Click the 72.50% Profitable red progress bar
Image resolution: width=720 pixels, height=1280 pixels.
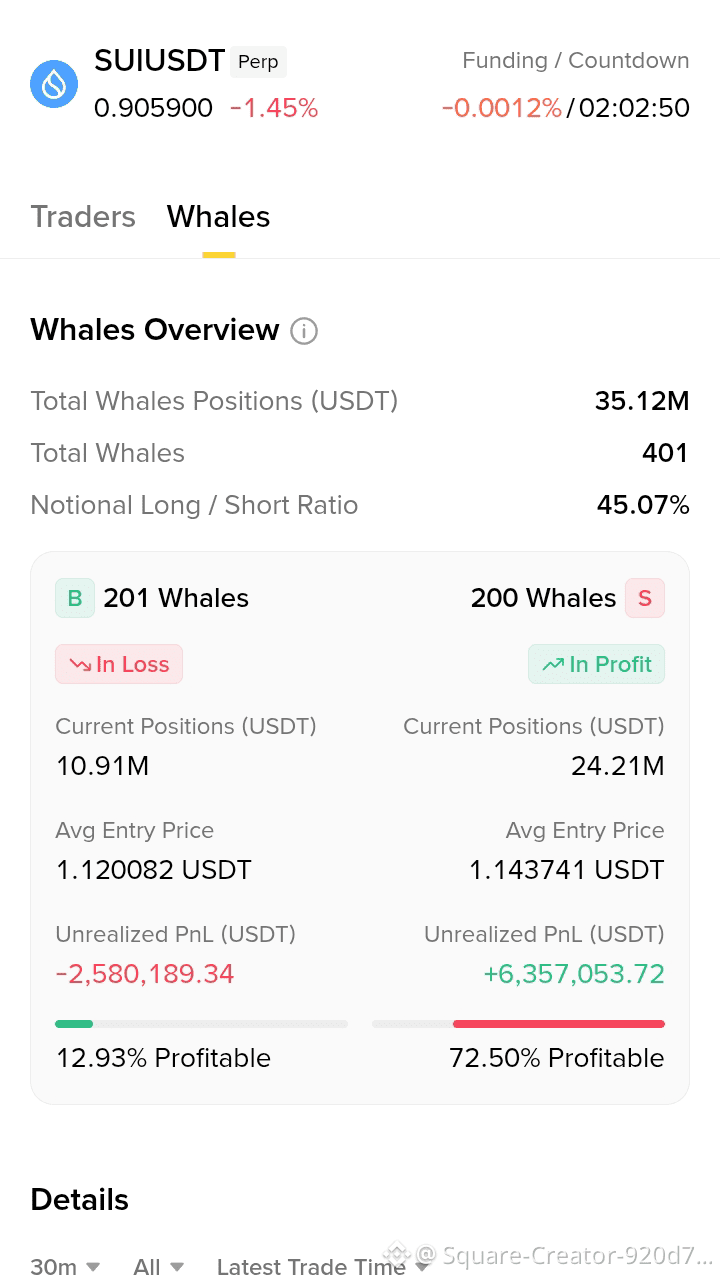pyautogui.click(x=518, y=1024)
